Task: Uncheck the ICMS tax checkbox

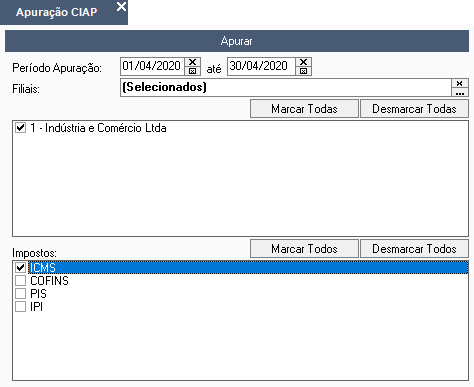Action: point(21,267)
